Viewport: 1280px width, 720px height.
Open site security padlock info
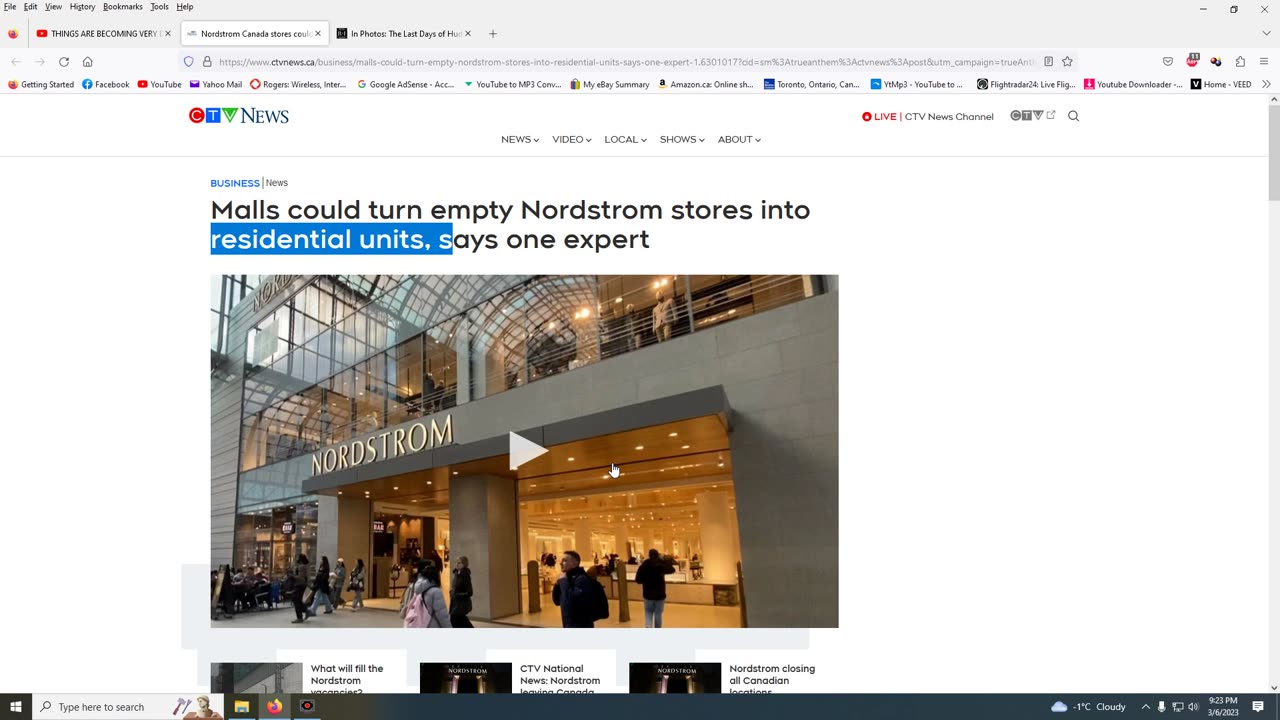tap(207, 61)
